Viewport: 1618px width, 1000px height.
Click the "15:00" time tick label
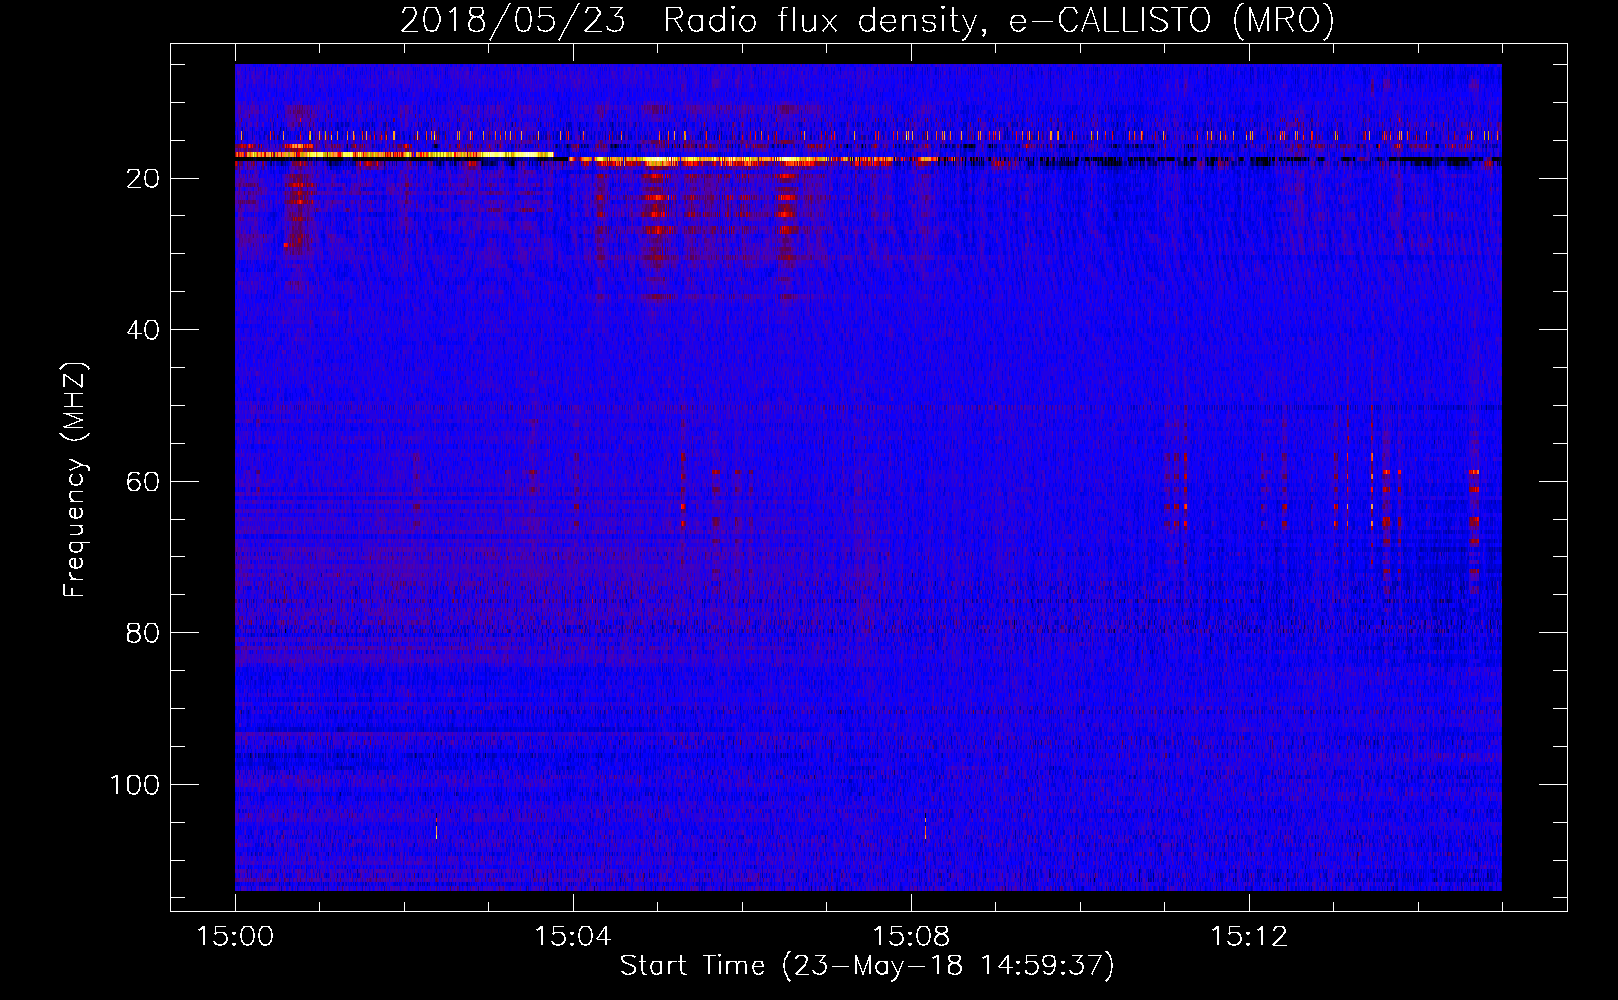pyautogui.click(x=235, y=937)
